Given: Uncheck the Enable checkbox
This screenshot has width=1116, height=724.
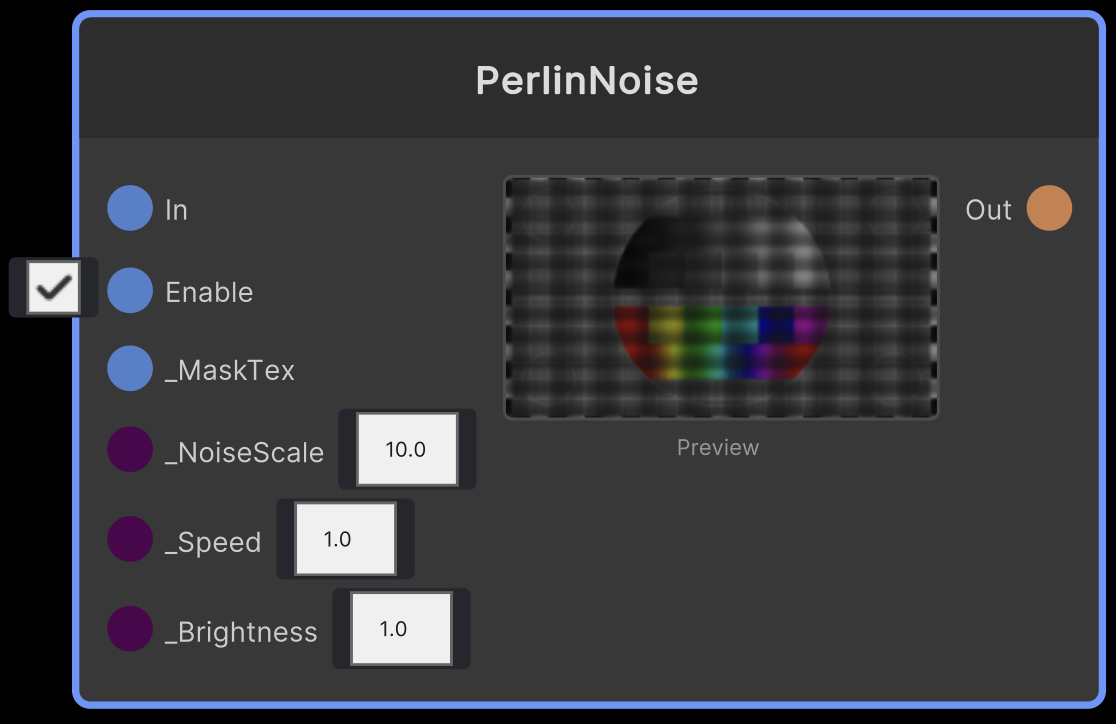Looking at the screenshot, I should [53, 288].
